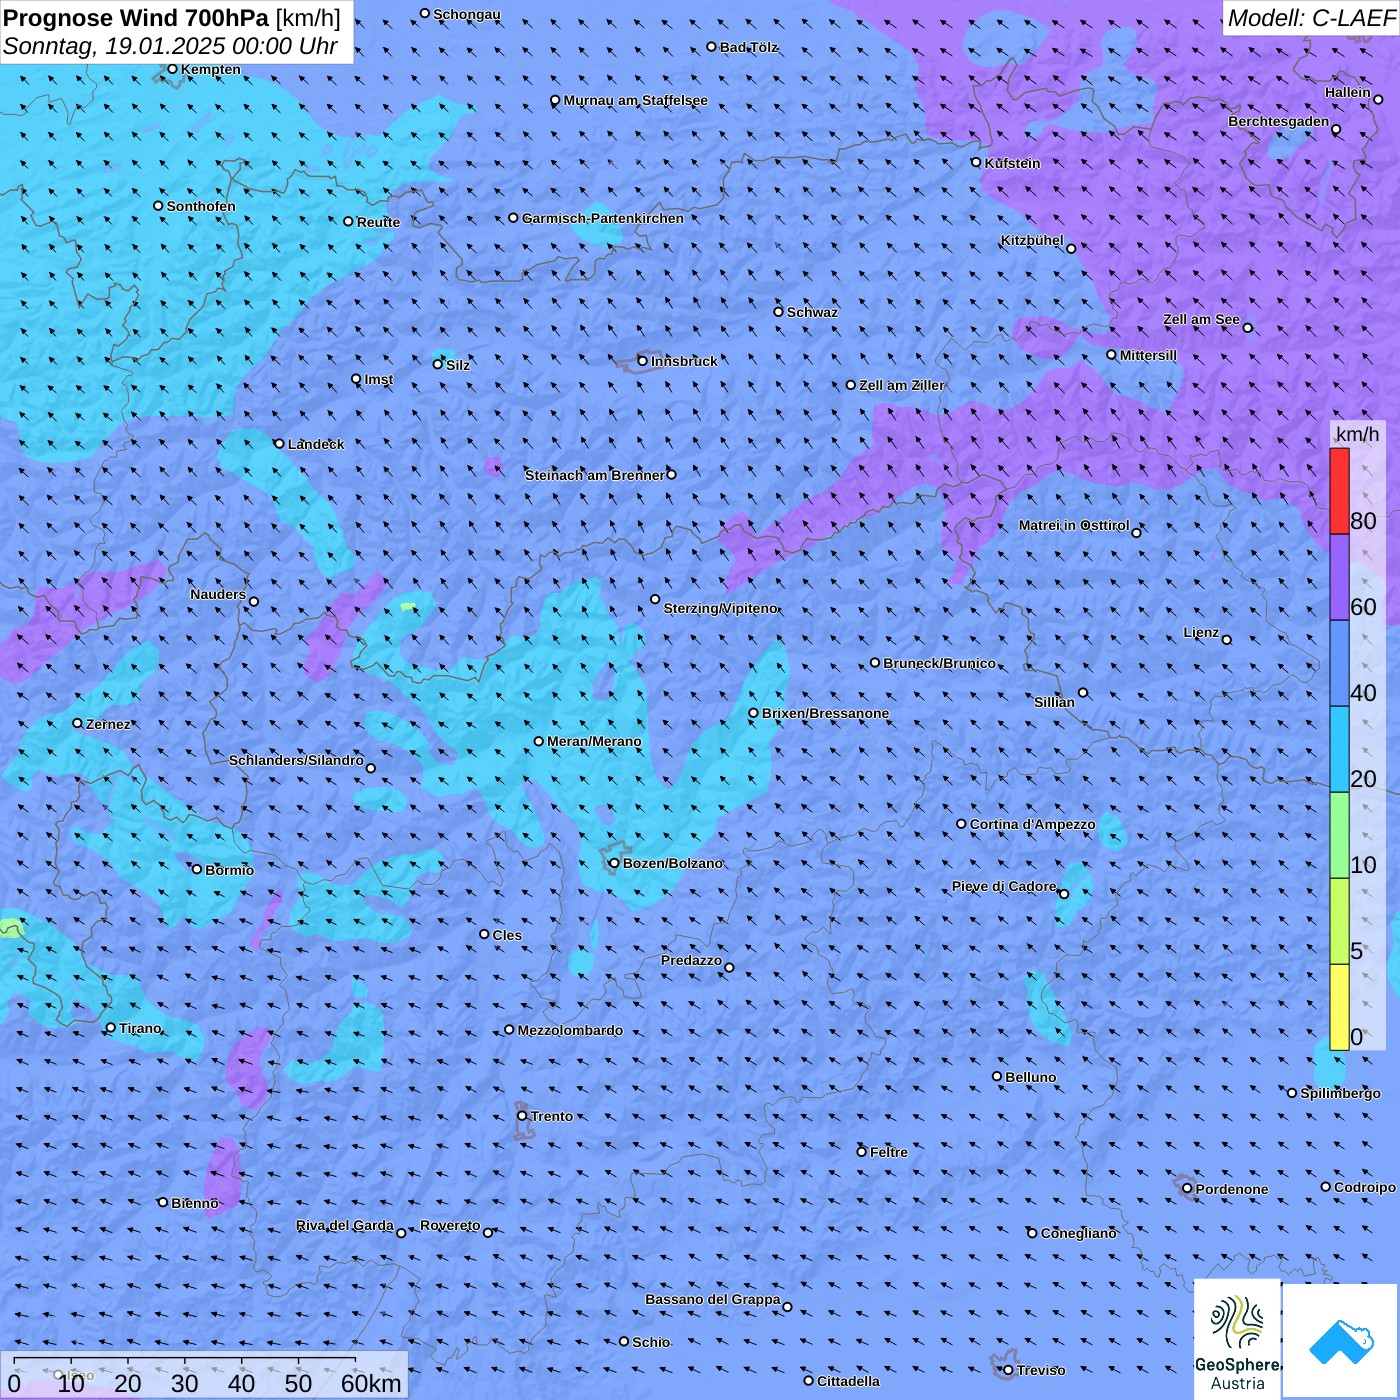Click the Bassano del Grappa label
The width and height of the screenshot is (1400, 1400).
point(712,1299)
